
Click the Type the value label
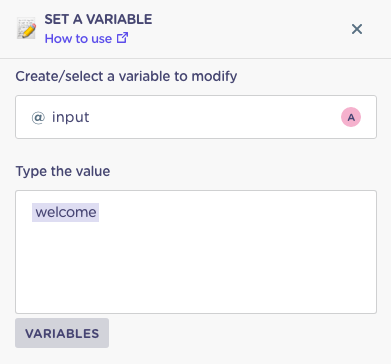(63, 171)
